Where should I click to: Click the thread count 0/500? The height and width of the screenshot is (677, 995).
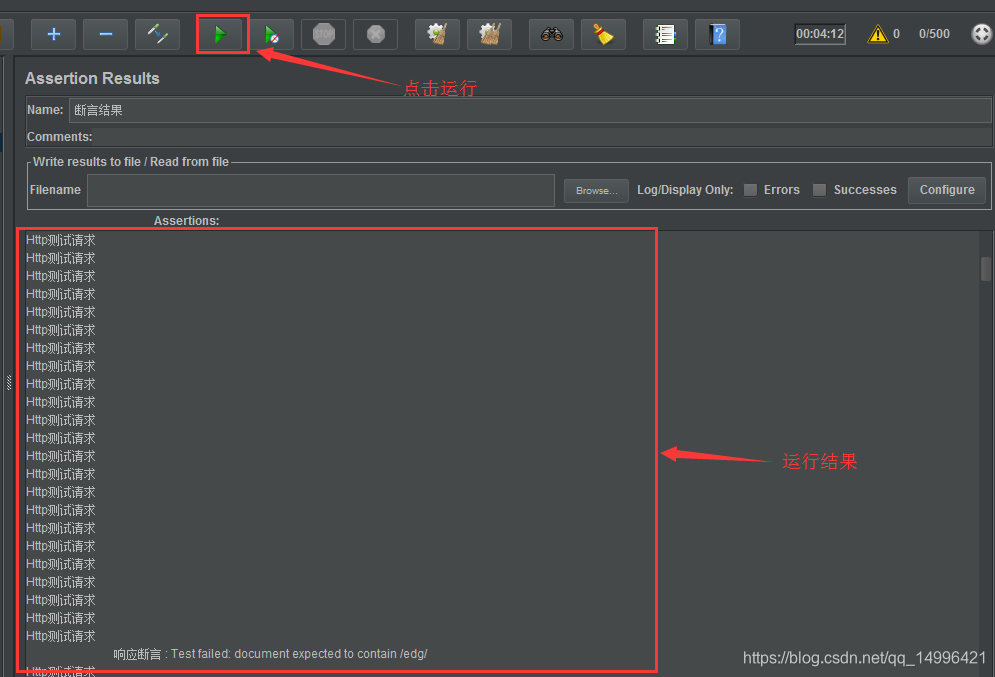[934, 34]
